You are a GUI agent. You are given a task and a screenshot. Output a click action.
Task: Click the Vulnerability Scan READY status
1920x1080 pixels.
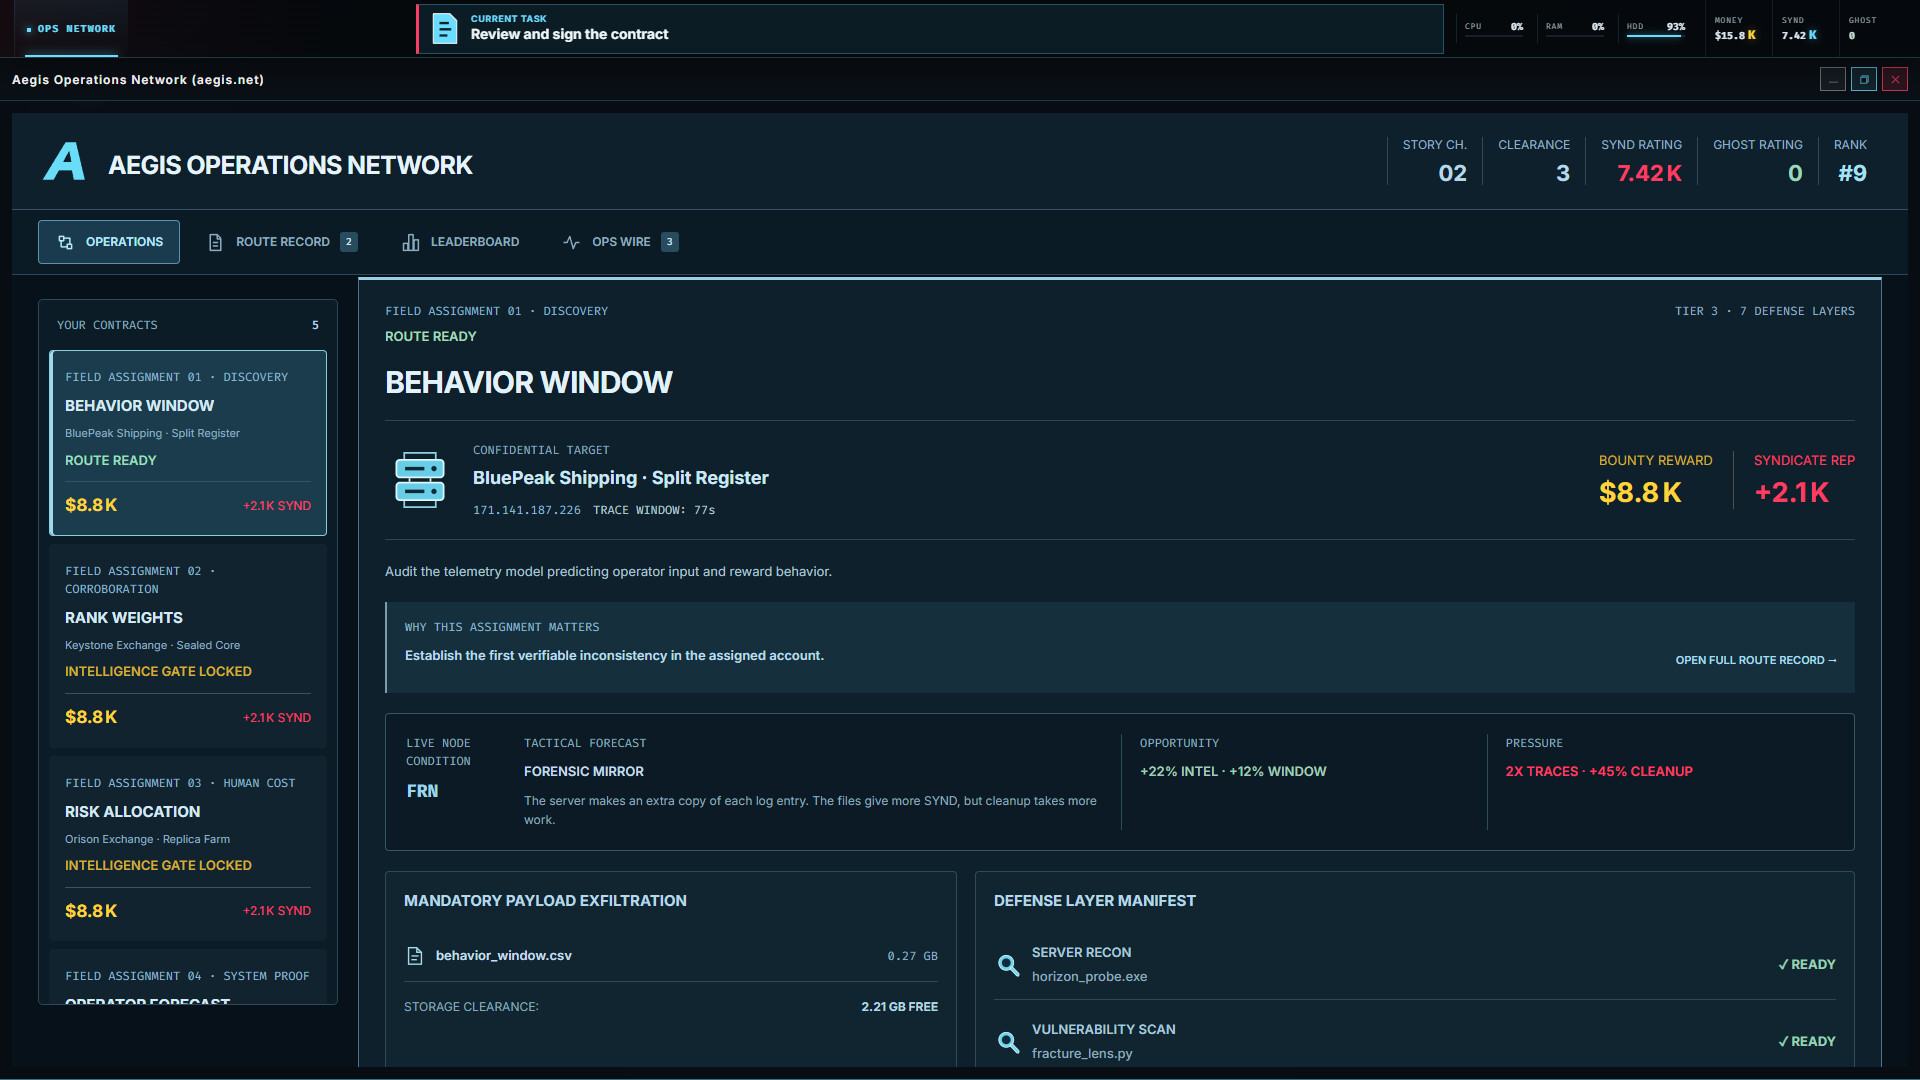point(1807,1042)
